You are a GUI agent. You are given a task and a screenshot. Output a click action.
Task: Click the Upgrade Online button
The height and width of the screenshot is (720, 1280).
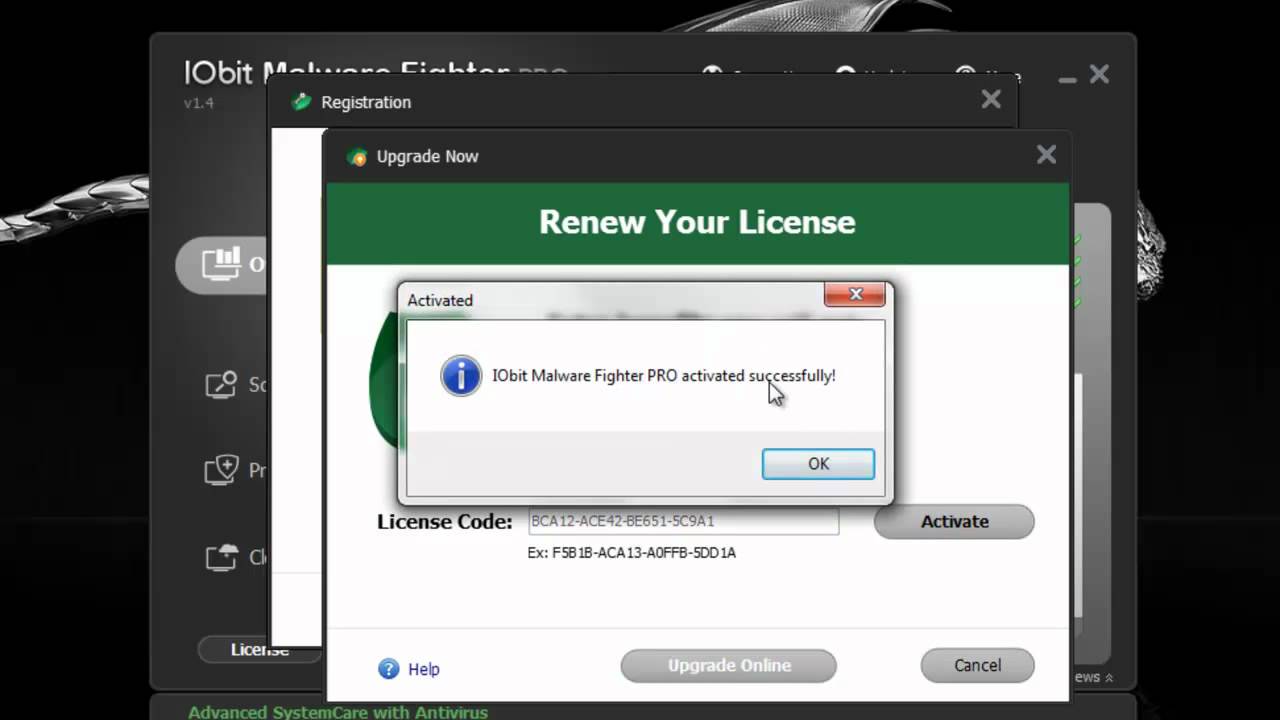click(728, 666)
